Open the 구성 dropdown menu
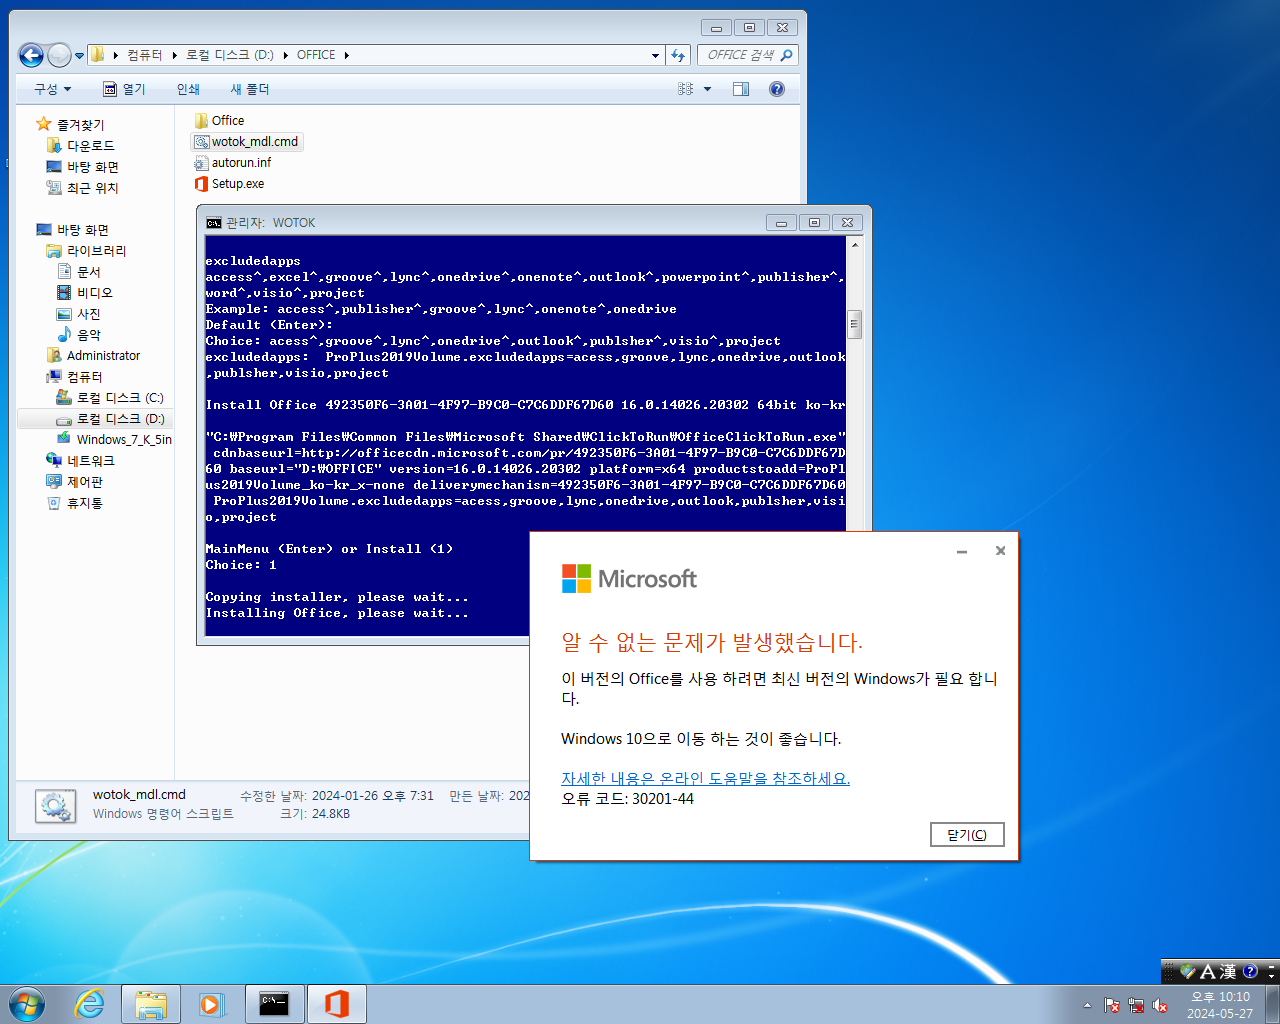This screenshot has height=1024, width=1280. coord(53,89)
